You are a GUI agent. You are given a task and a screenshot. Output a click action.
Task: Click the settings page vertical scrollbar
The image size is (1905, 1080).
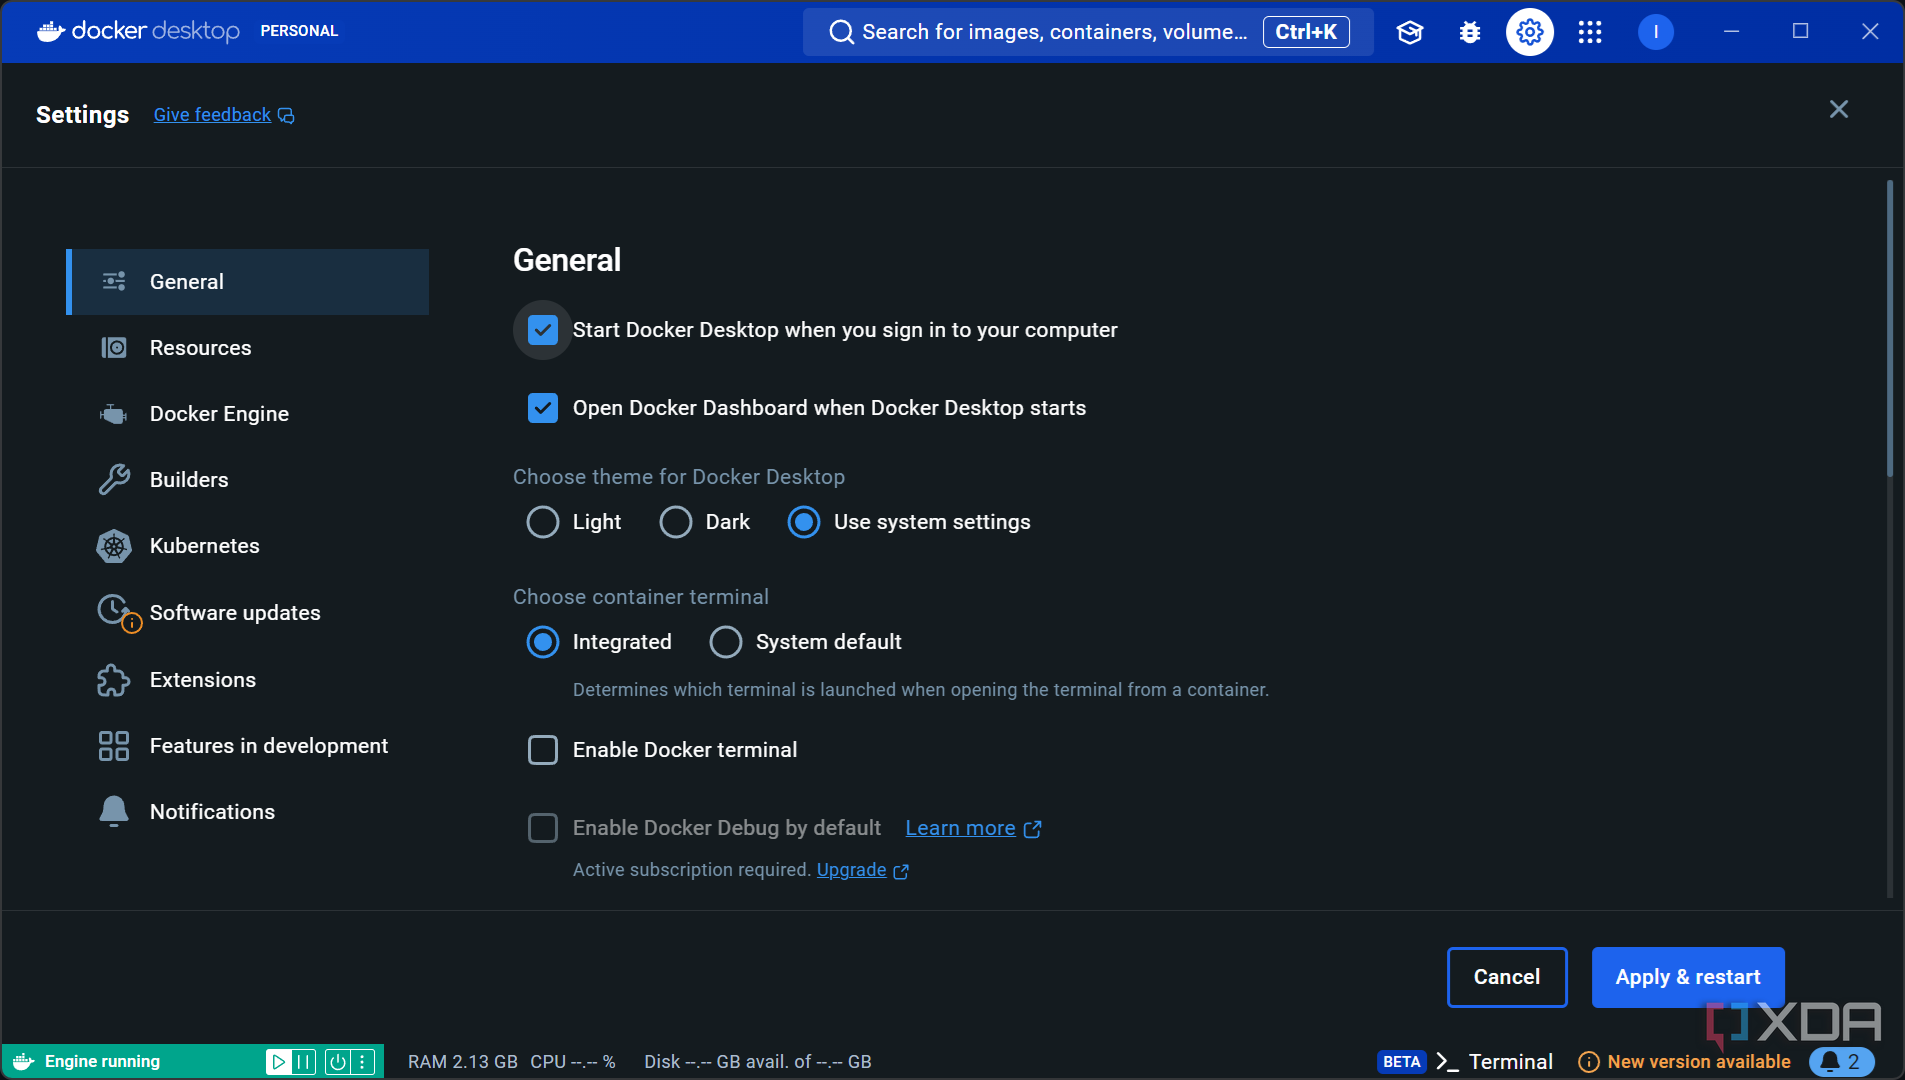(x=1890, y=330)
